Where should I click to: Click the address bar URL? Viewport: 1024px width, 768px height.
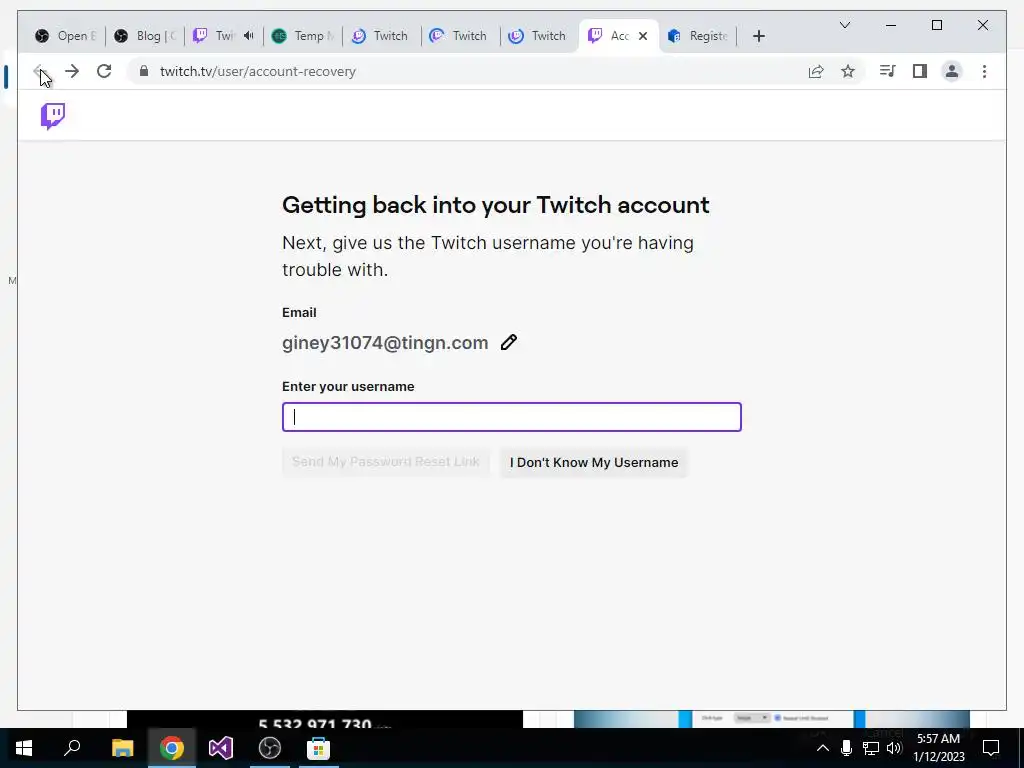[x=257, y=71]
